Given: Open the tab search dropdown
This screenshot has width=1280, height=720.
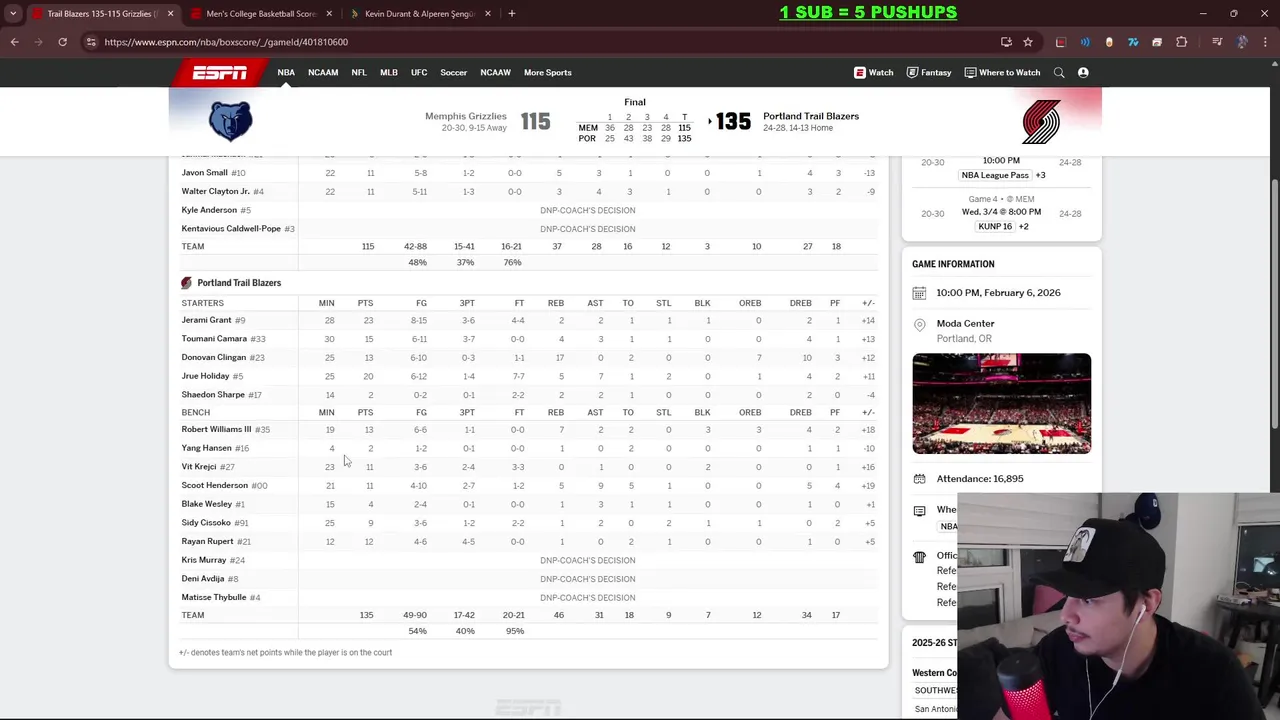Looking at the screenshot, I should coord(13,14).
